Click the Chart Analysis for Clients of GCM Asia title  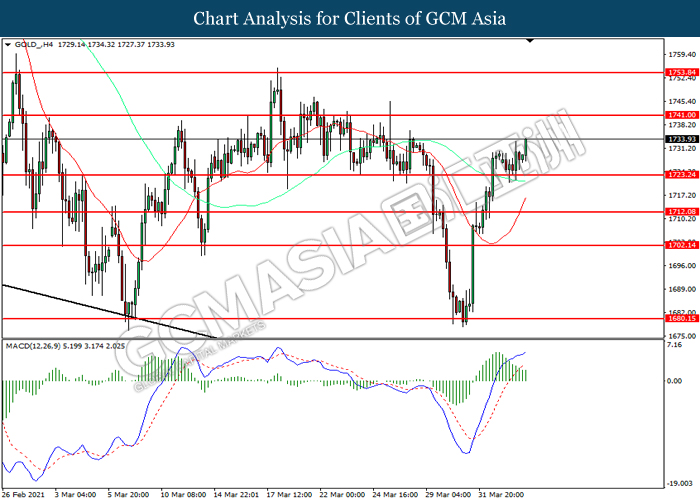click(x=350, y=19)
